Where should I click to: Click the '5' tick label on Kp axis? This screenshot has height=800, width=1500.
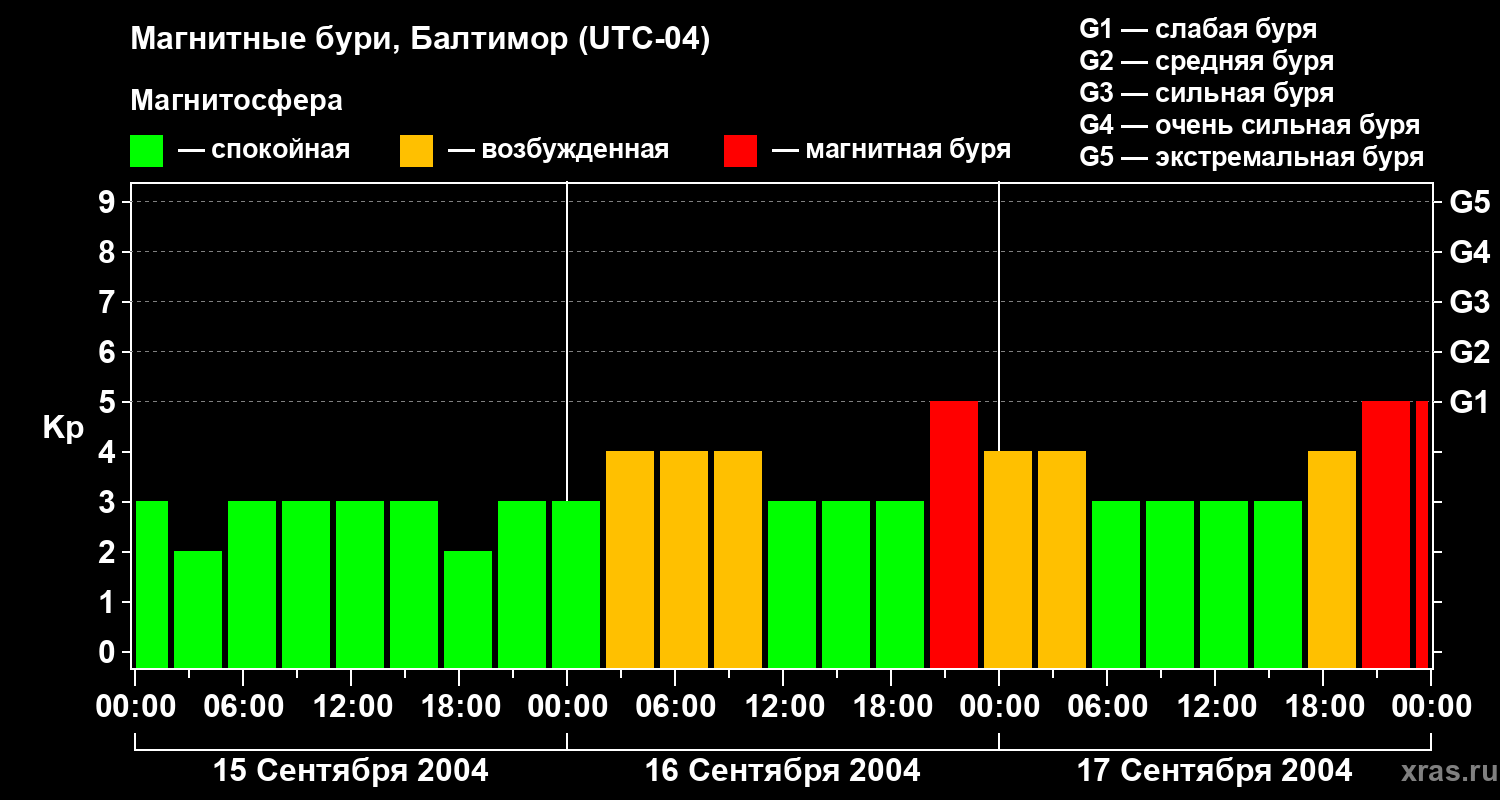click(109, 402)
